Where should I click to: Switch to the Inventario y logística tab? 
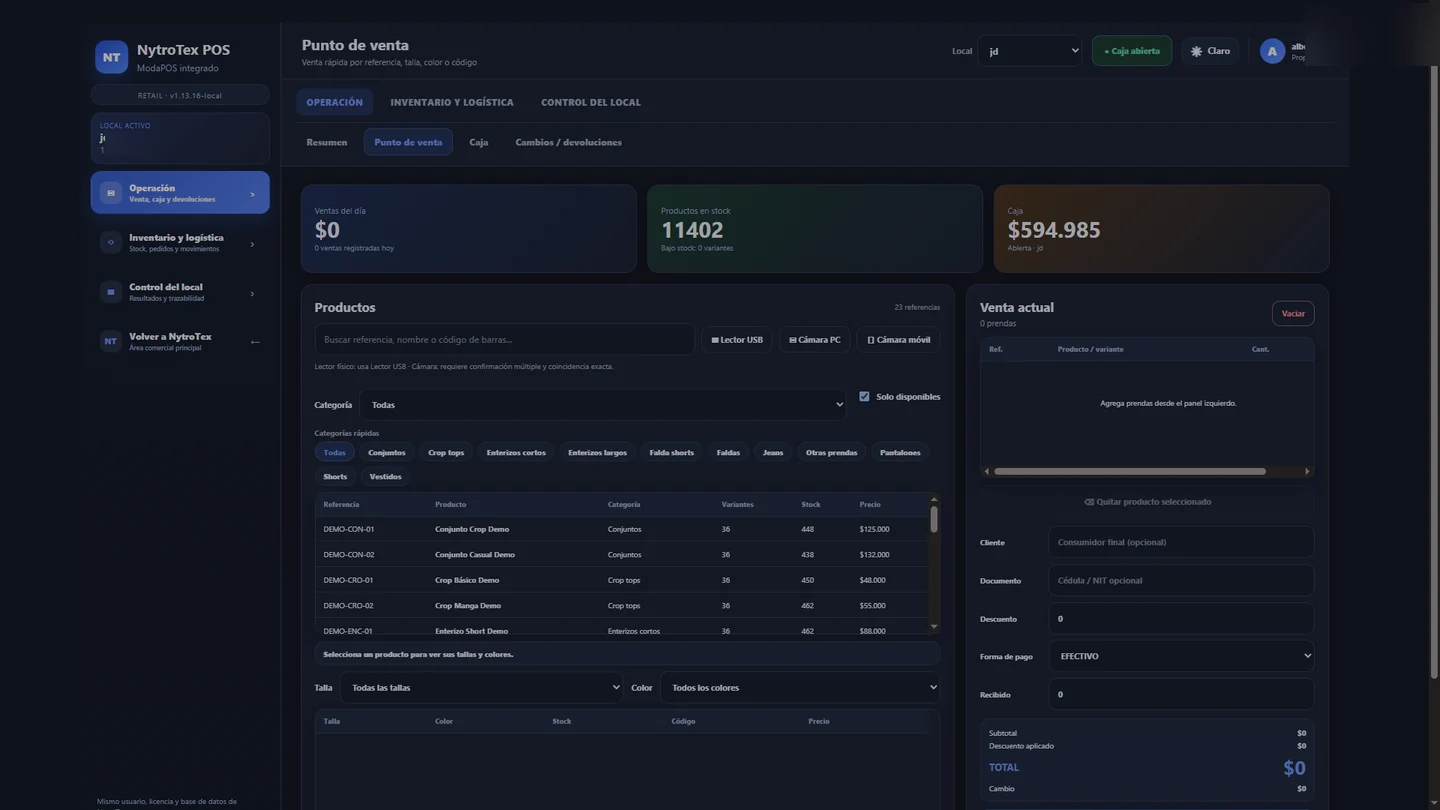click(452, 102)
